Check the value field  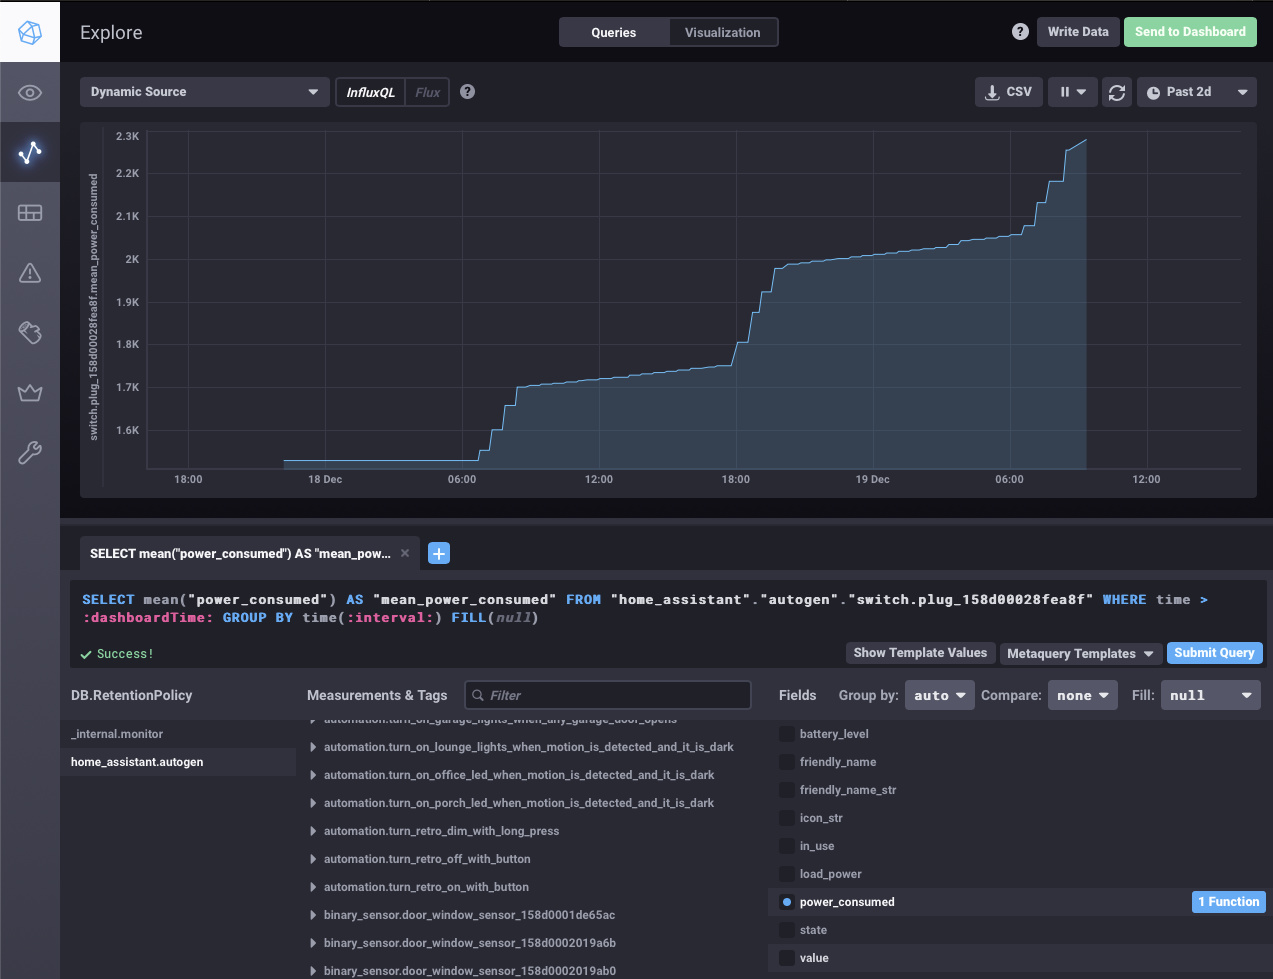[787, 958]
